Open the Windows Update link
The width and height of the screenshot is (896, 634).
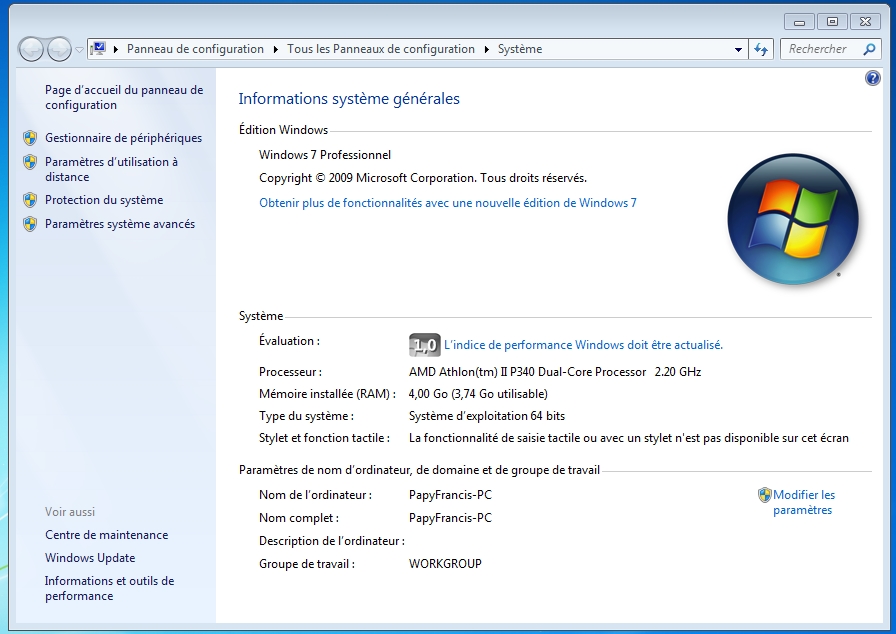[x=90, y=558]
